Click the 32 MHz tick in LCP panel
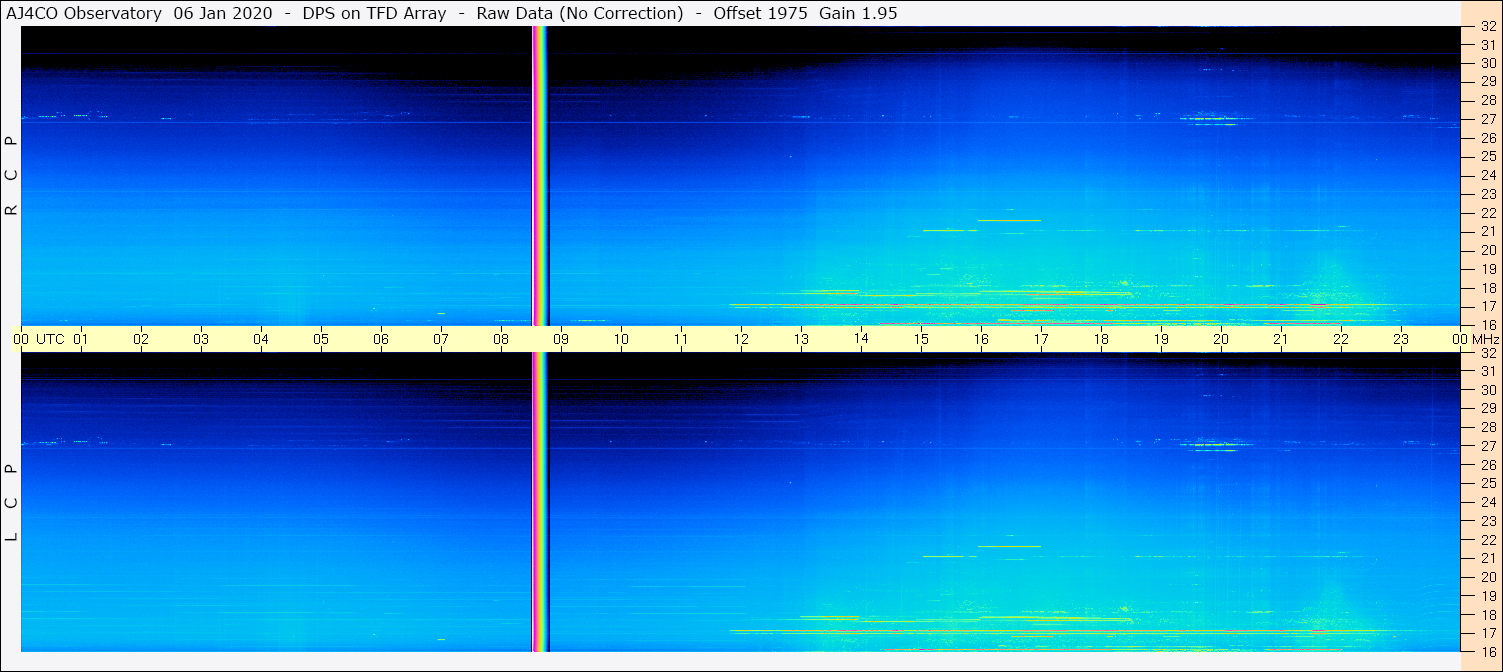This screenshot has height=672, width=1503. click(1488, 353)
